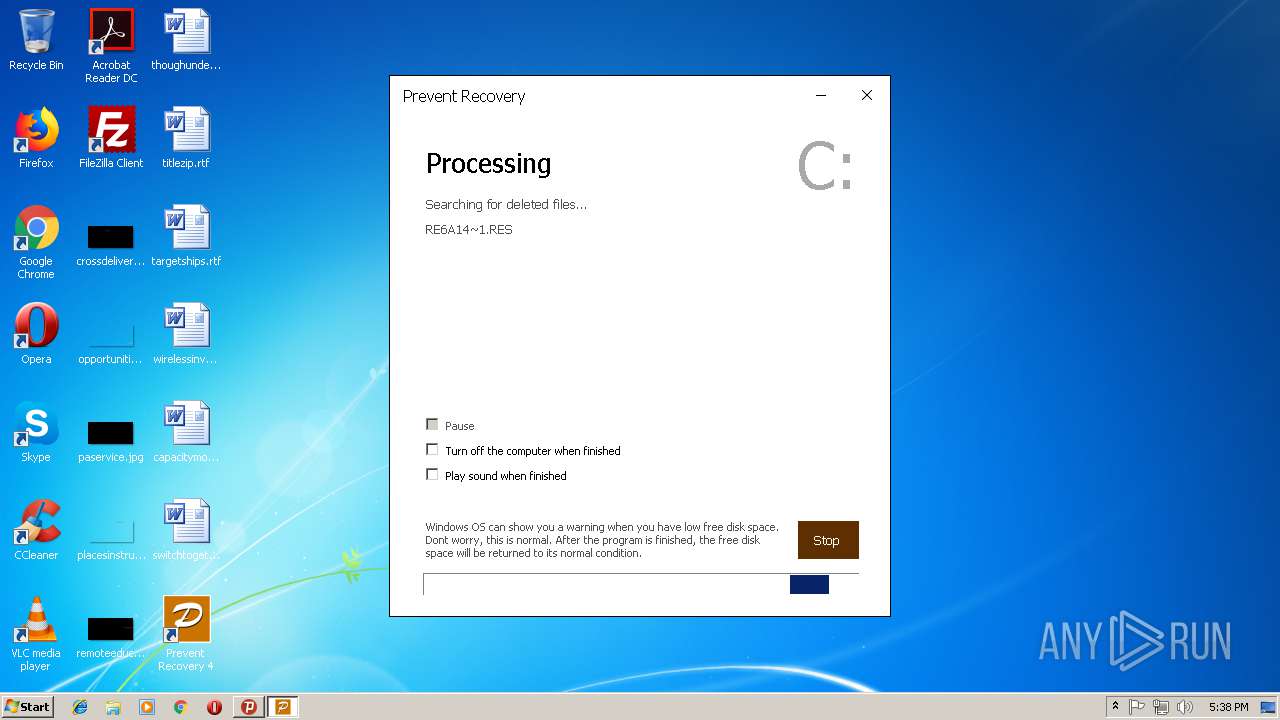Select the opportuniti... file icon
Viewport: 1280px width, 720px height.
point(111,340)
